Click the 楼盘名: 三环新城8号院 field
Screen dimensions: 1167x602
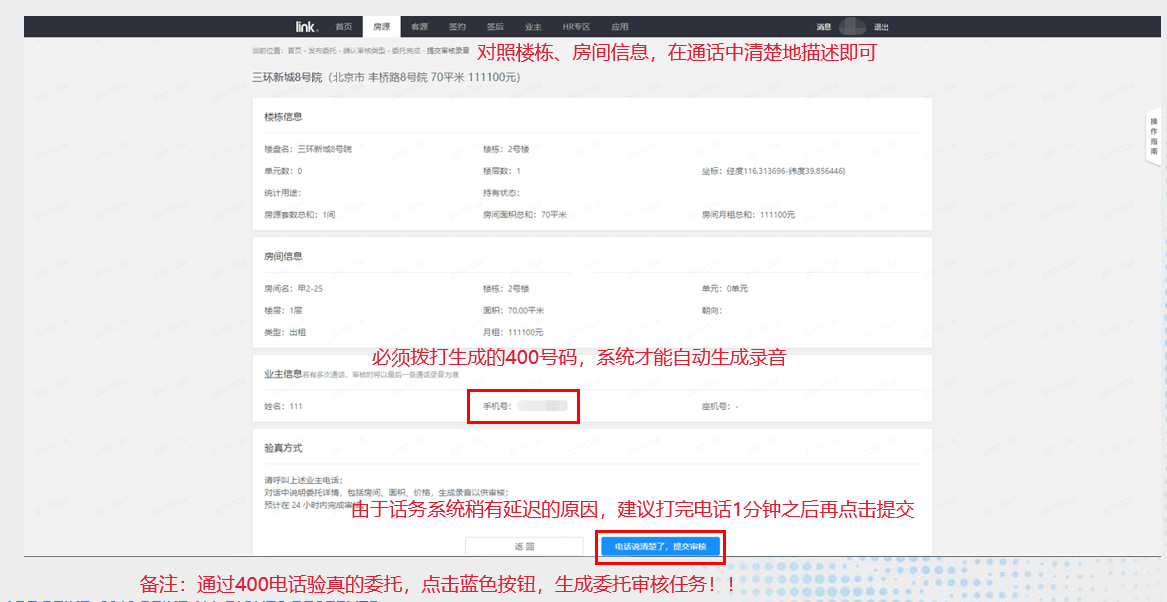pos(308,149)
